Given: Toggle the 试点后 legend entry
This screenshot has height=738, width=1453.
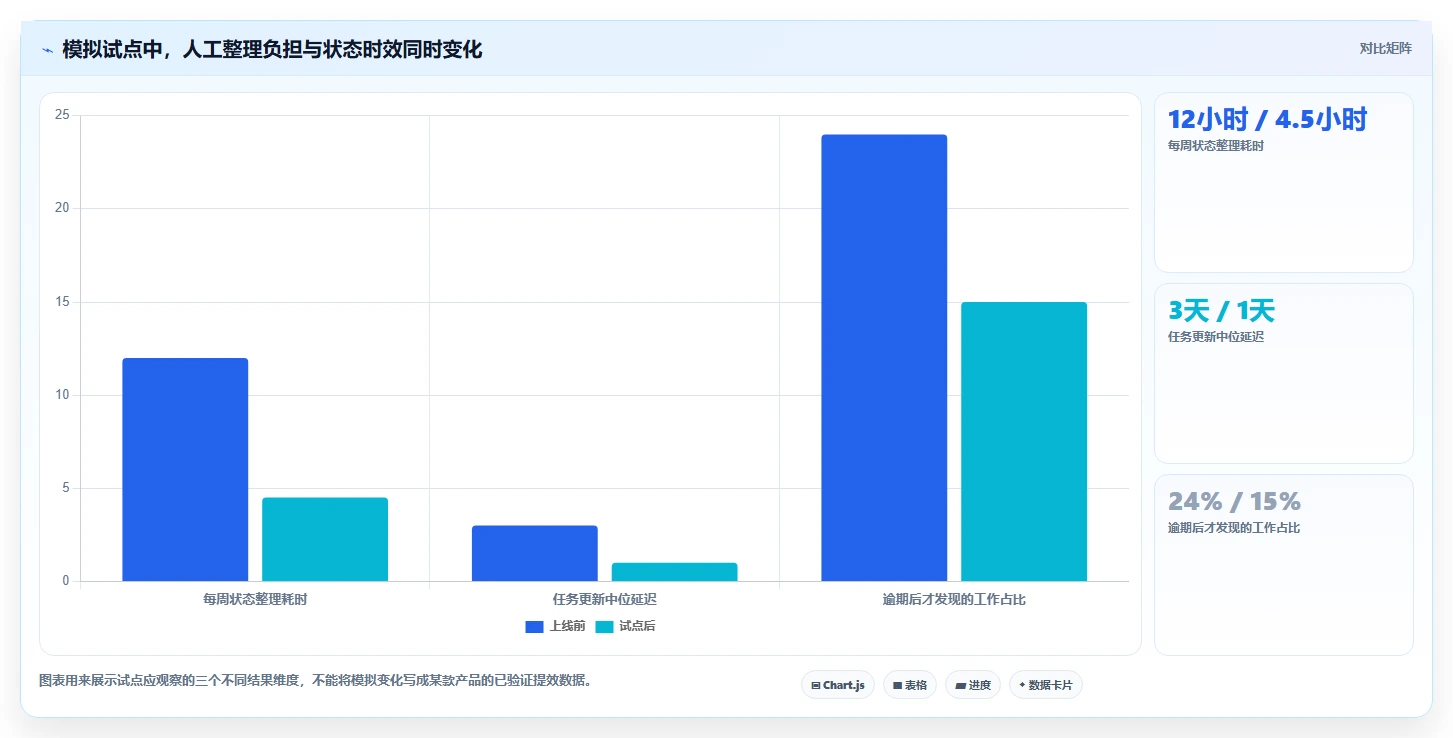Looking at the screenshot, I should [x=625, y=626].
